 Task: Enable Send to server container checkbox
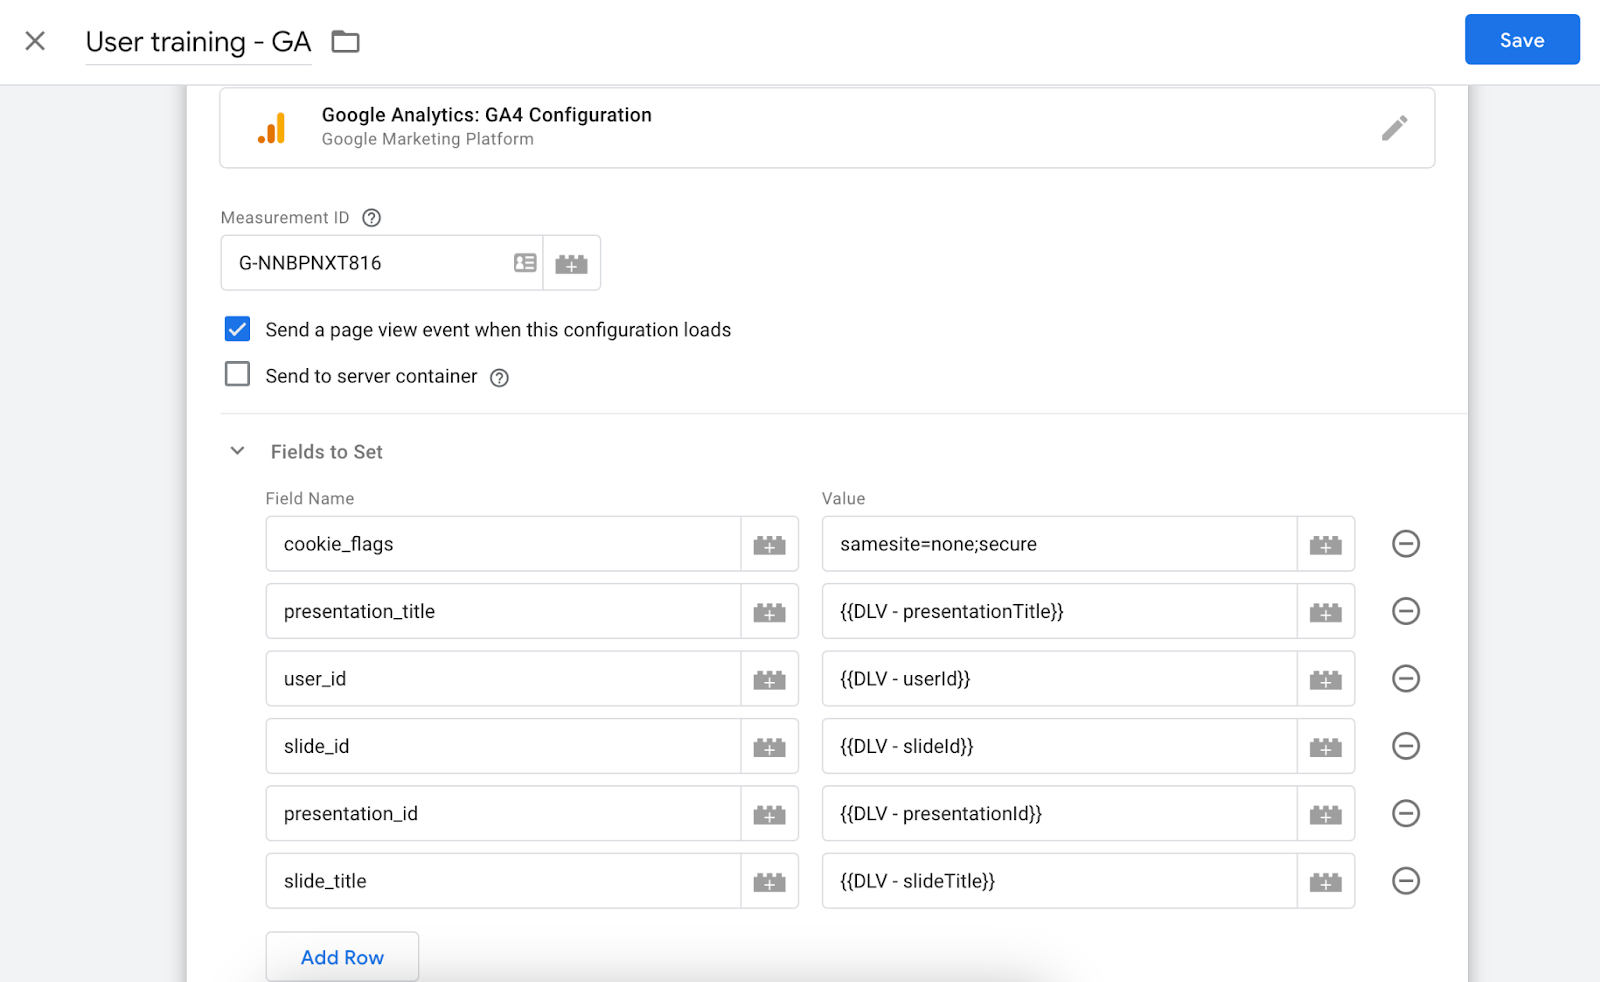pos(237,375)
